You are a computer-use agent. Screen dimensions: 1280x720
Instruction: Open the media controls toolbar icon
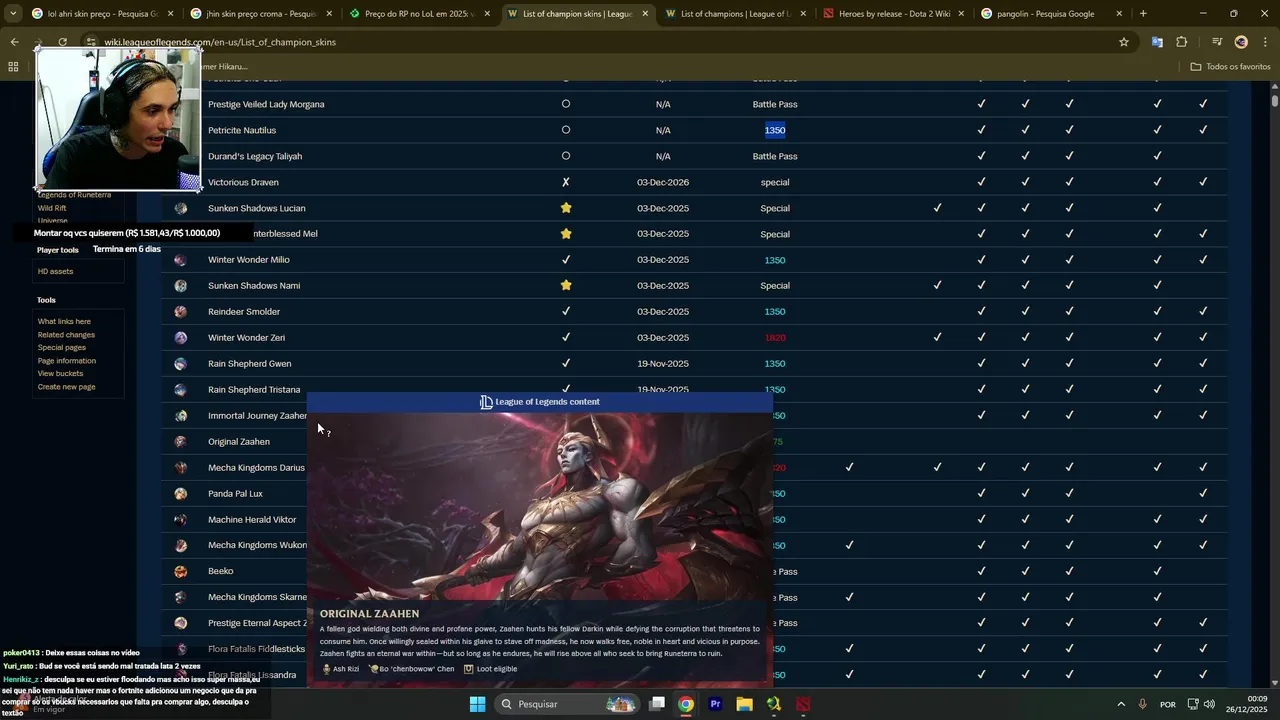point(1217,42)
